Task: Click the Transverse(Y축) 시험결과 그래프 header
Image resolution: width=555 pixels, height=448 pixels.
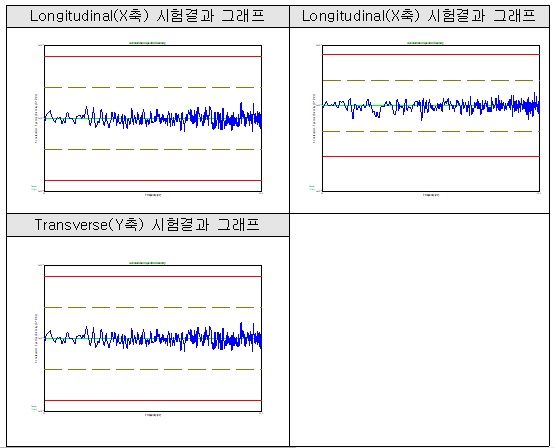Action: click(x=148, y=225)
